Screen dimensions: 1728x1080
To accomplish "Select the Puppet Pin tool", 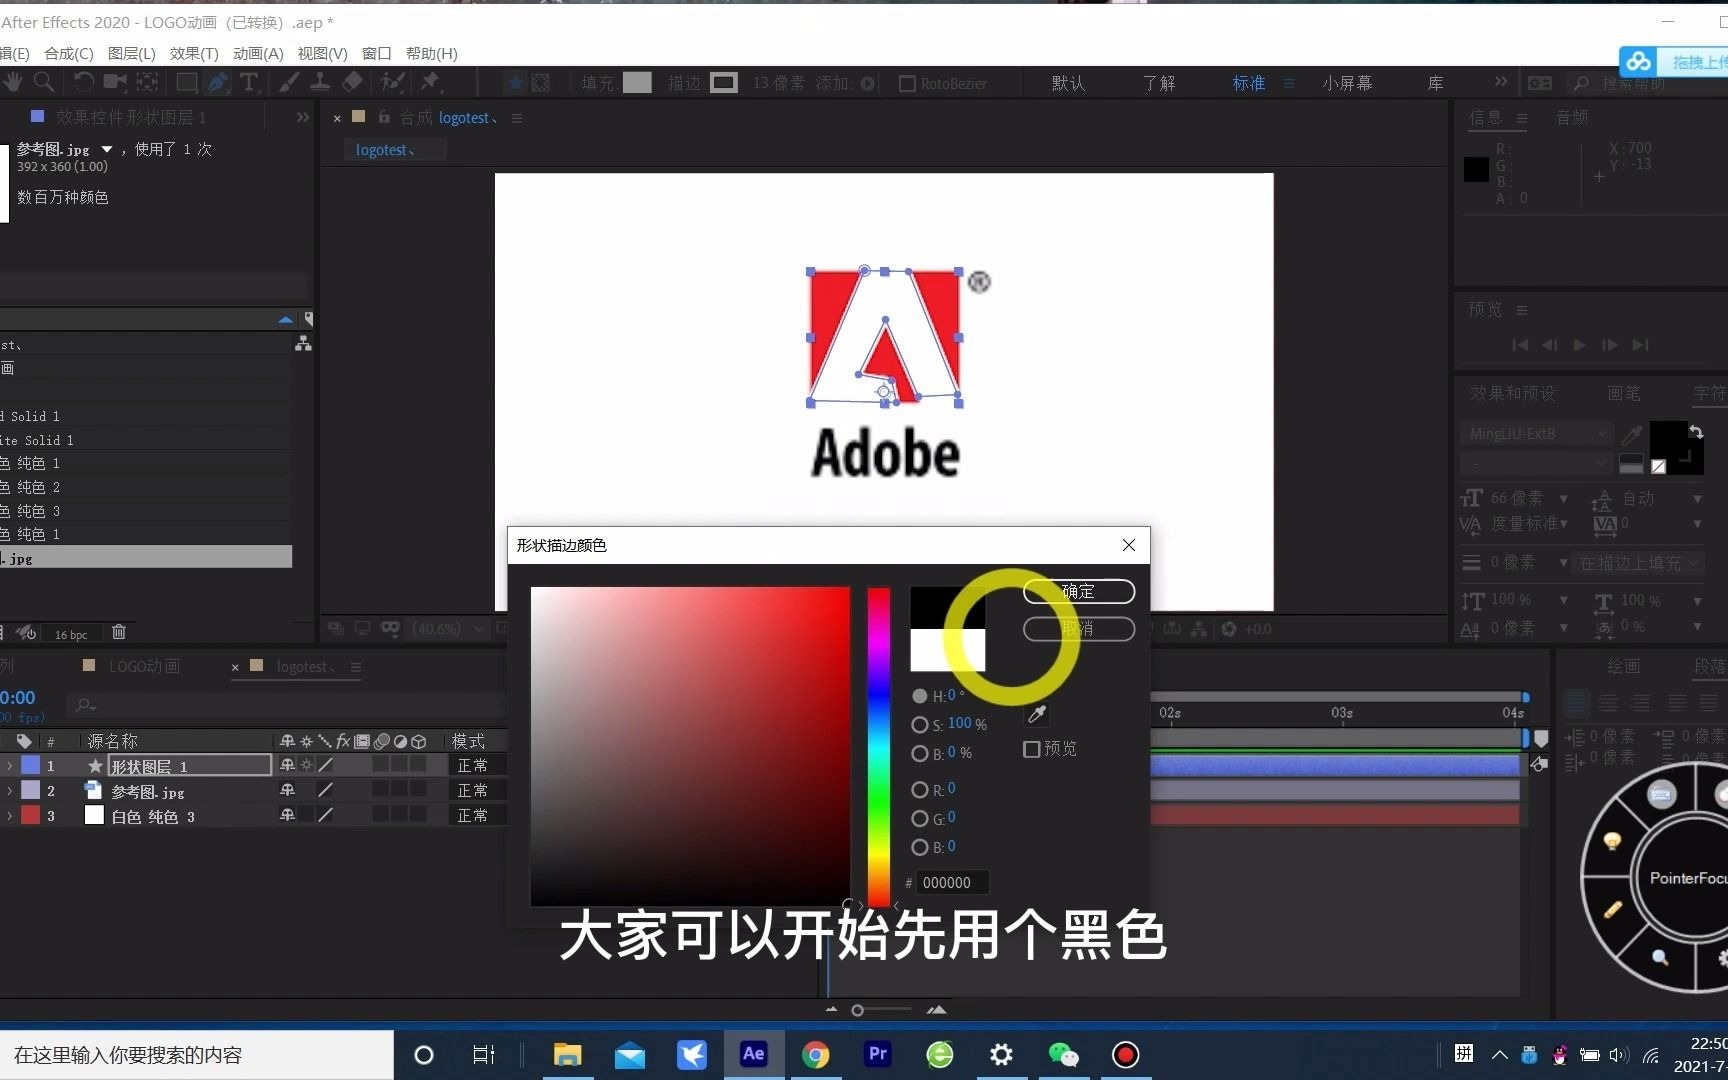I will pos(430,82).
